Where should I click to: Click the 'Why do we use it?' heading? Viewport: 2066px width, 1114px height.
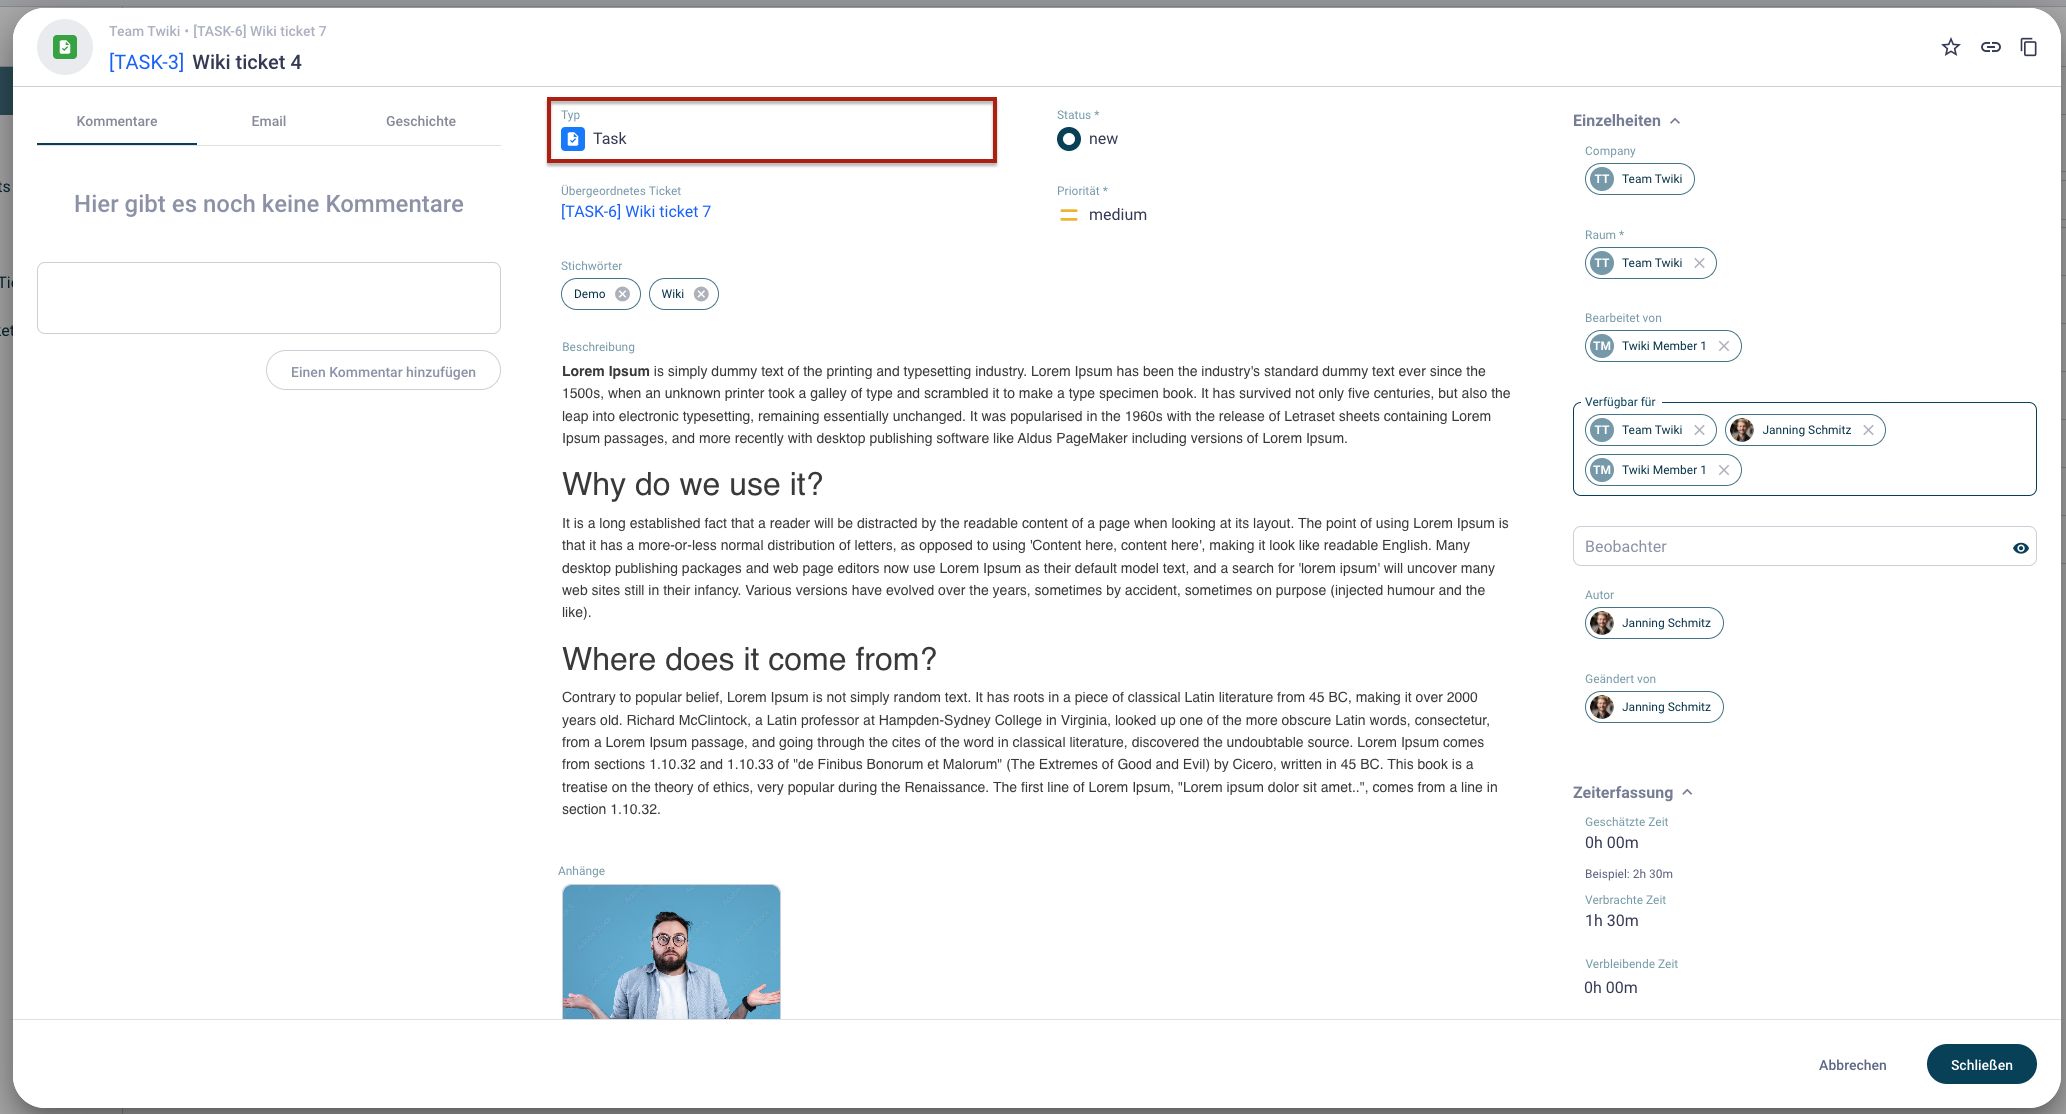coord(692,484)
